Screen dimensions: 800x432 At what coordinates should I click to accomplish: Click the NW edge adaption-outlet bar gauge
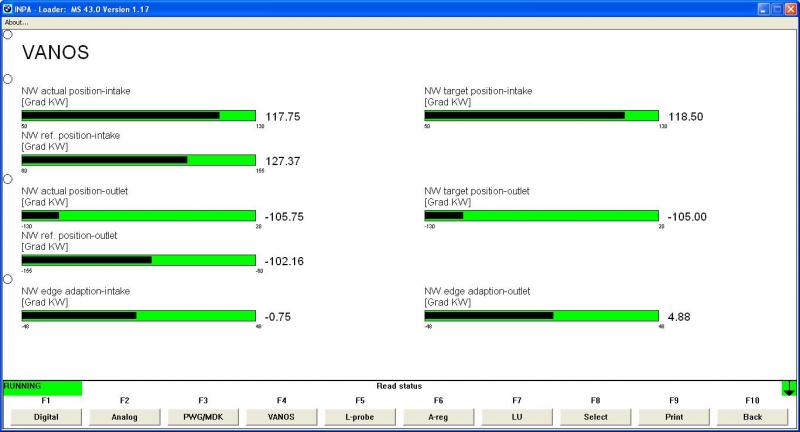541,316
